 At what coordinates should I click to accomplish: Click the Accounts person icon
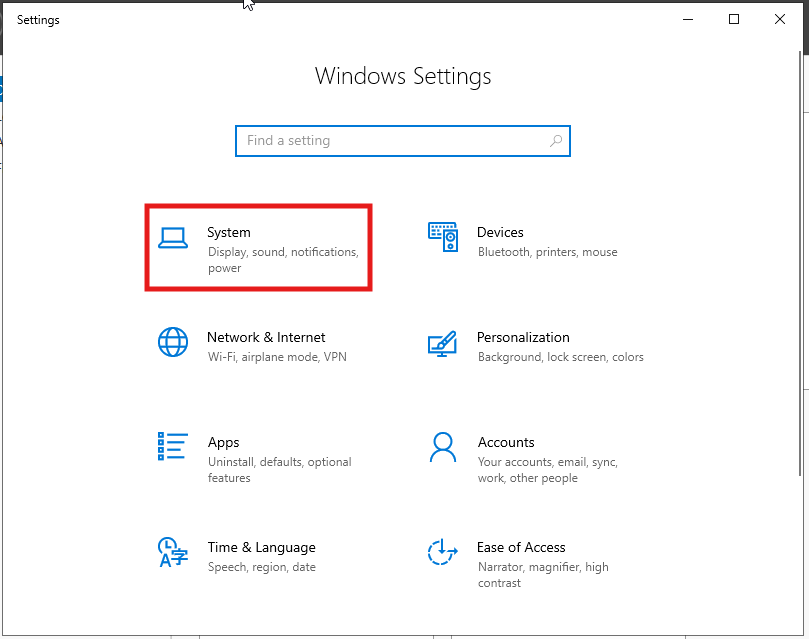click(x=443, y=447)
